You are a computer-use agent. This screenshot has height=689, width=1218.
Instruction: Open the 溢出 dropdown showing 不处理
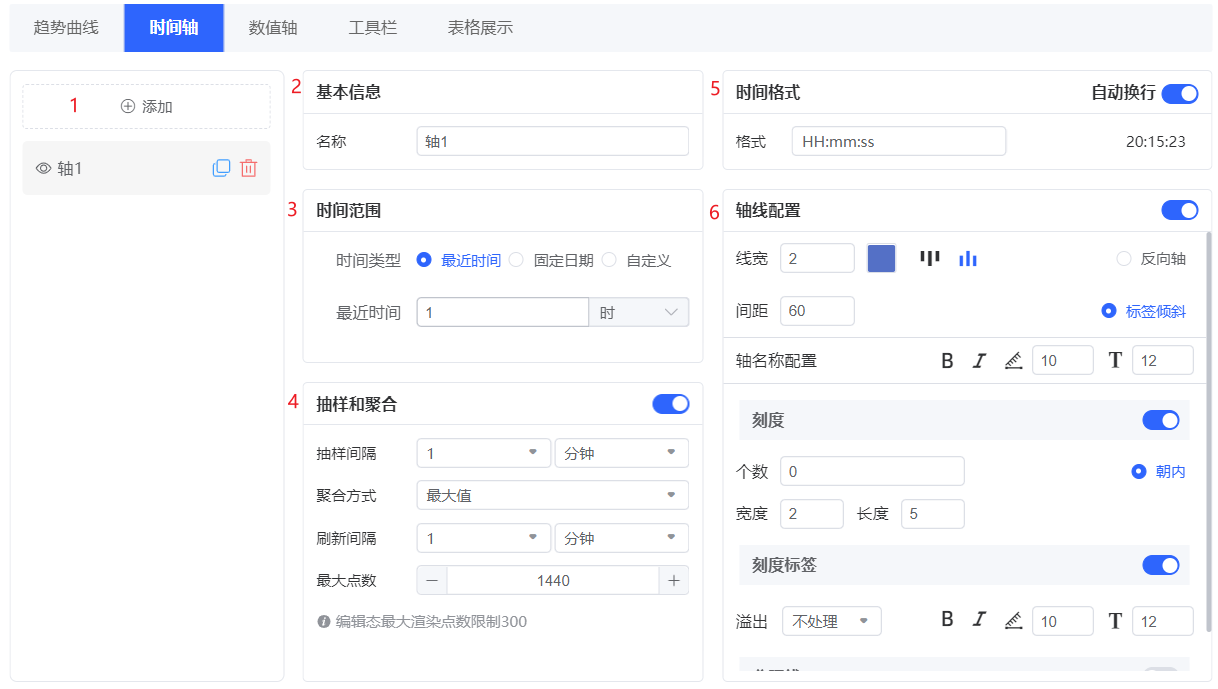[x=831, y=621]
